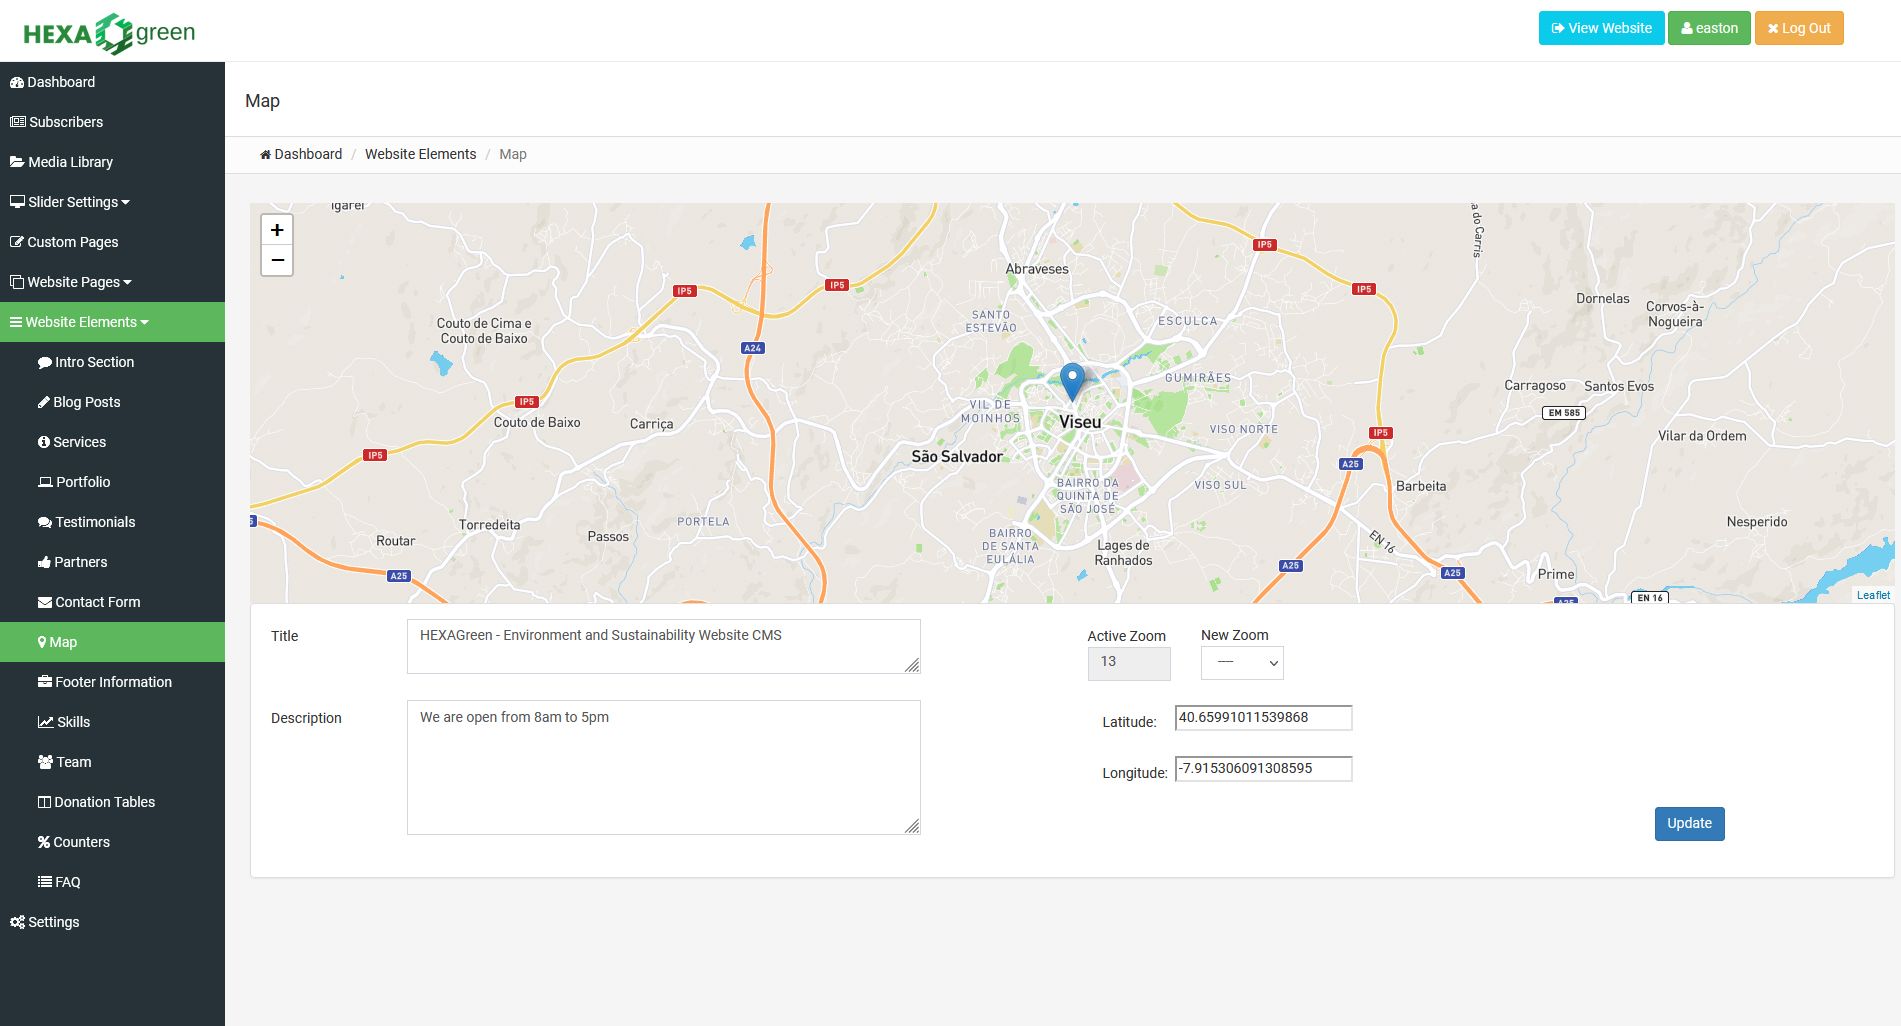Click the View Website button
The height and width of the screenshot is (1026, 1901).
coord(1601,28)
